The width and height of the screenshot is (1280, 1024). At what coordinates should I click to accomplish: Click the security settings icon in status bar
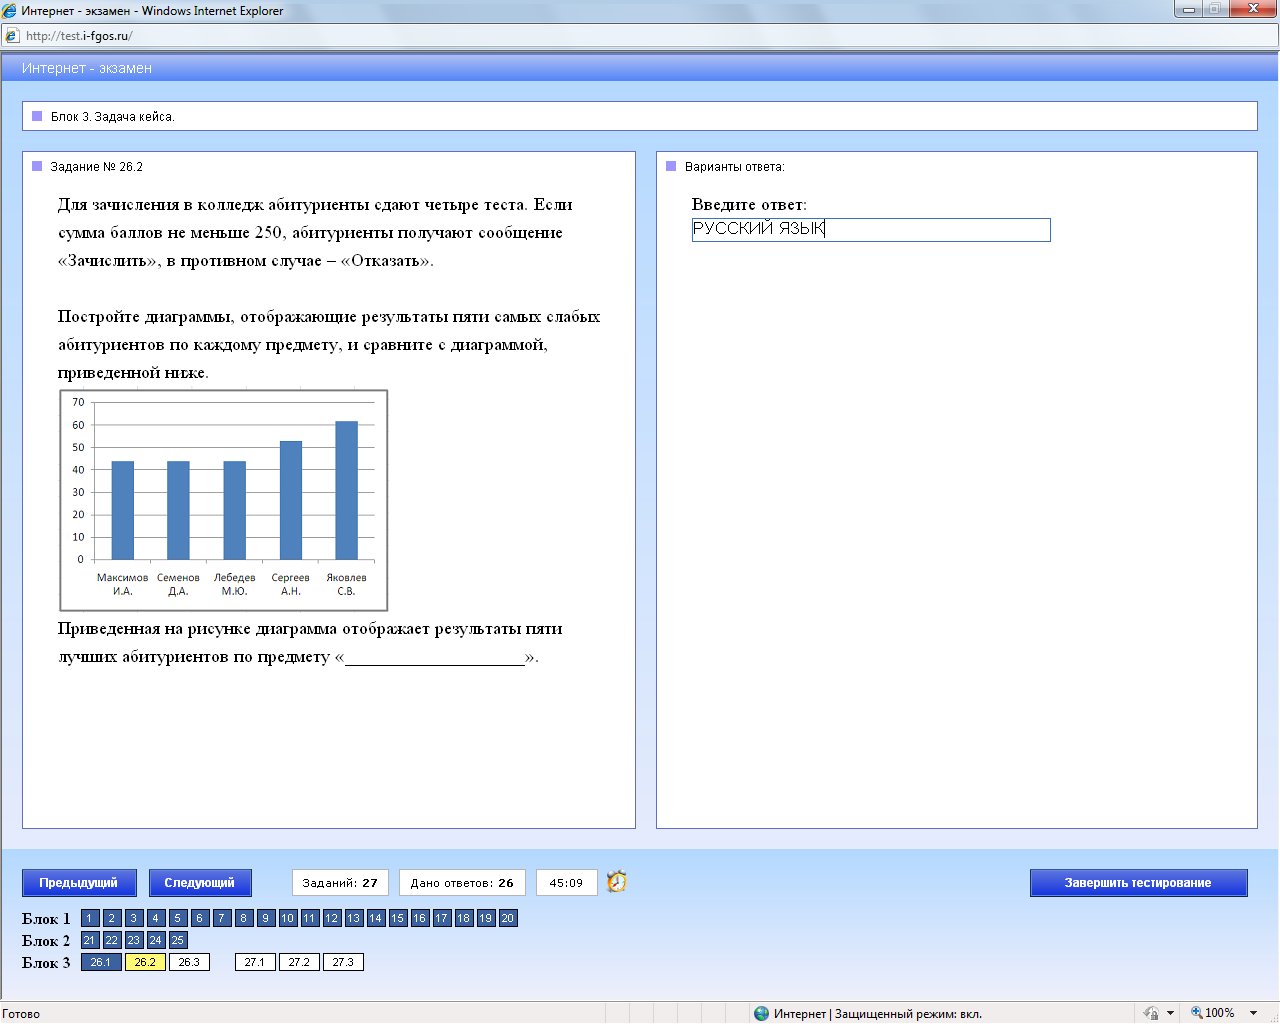pos(1152,1013)
